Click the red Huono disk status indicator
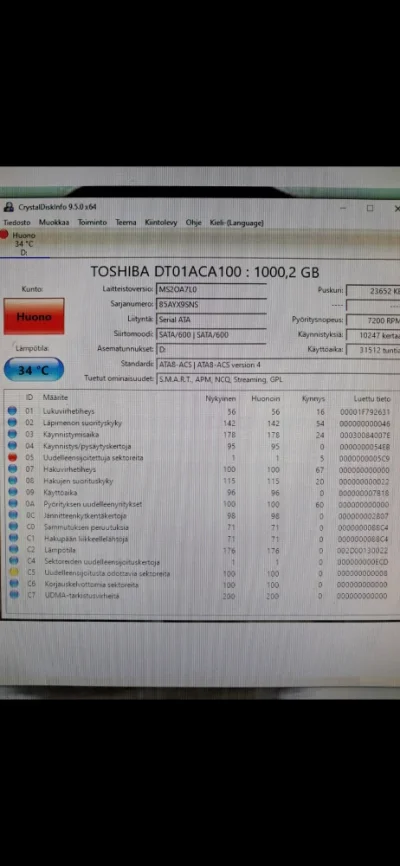400x866 pixels. tap(5, 235)
